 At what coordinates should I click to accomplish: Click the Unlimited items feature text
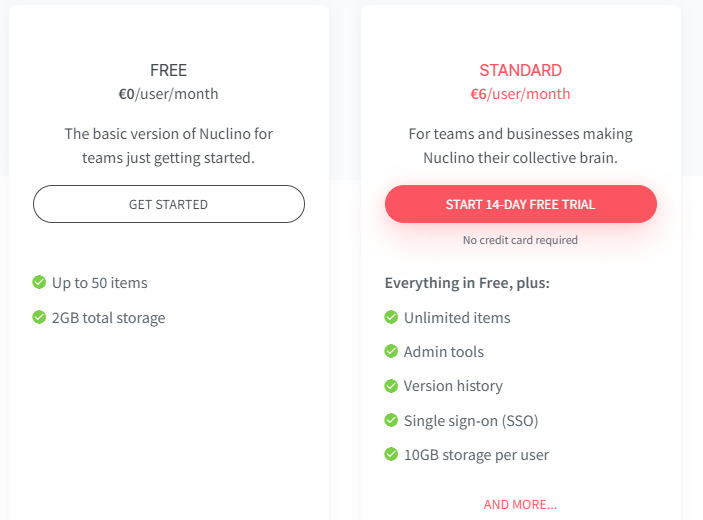tap(457, 318)
